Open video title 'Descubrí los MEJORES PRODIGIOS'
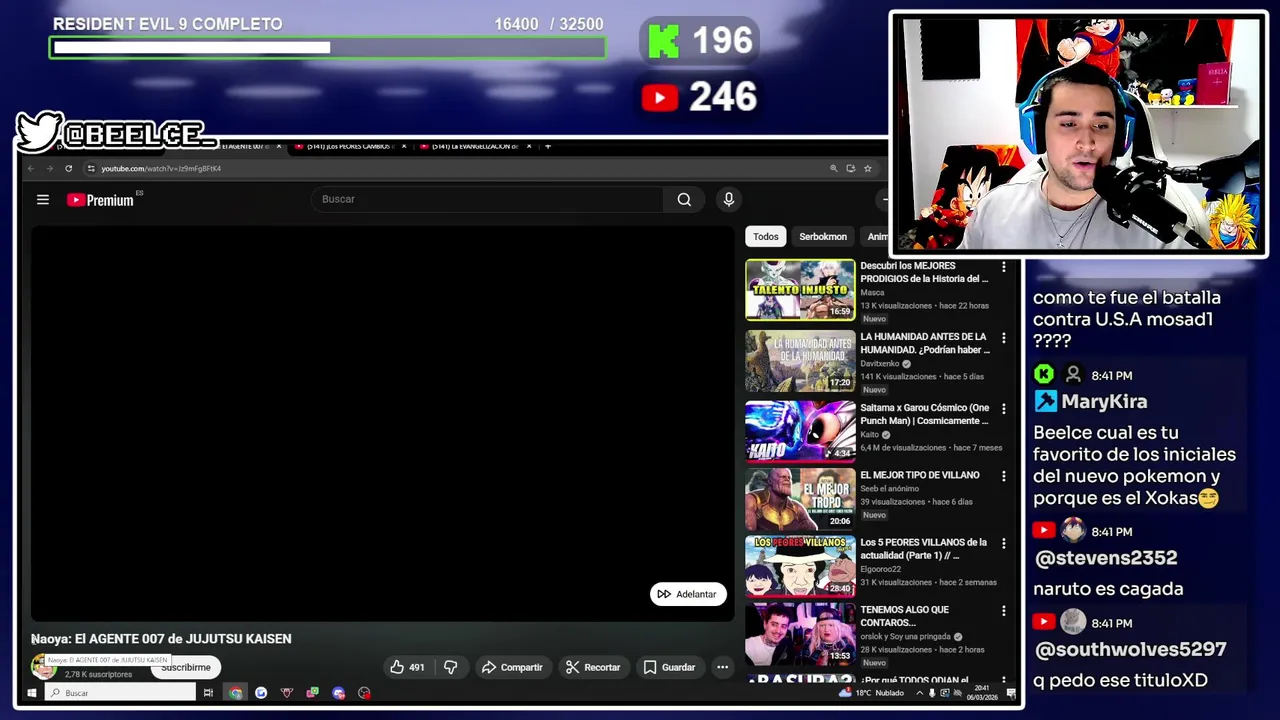 click(x=924, y=272)
